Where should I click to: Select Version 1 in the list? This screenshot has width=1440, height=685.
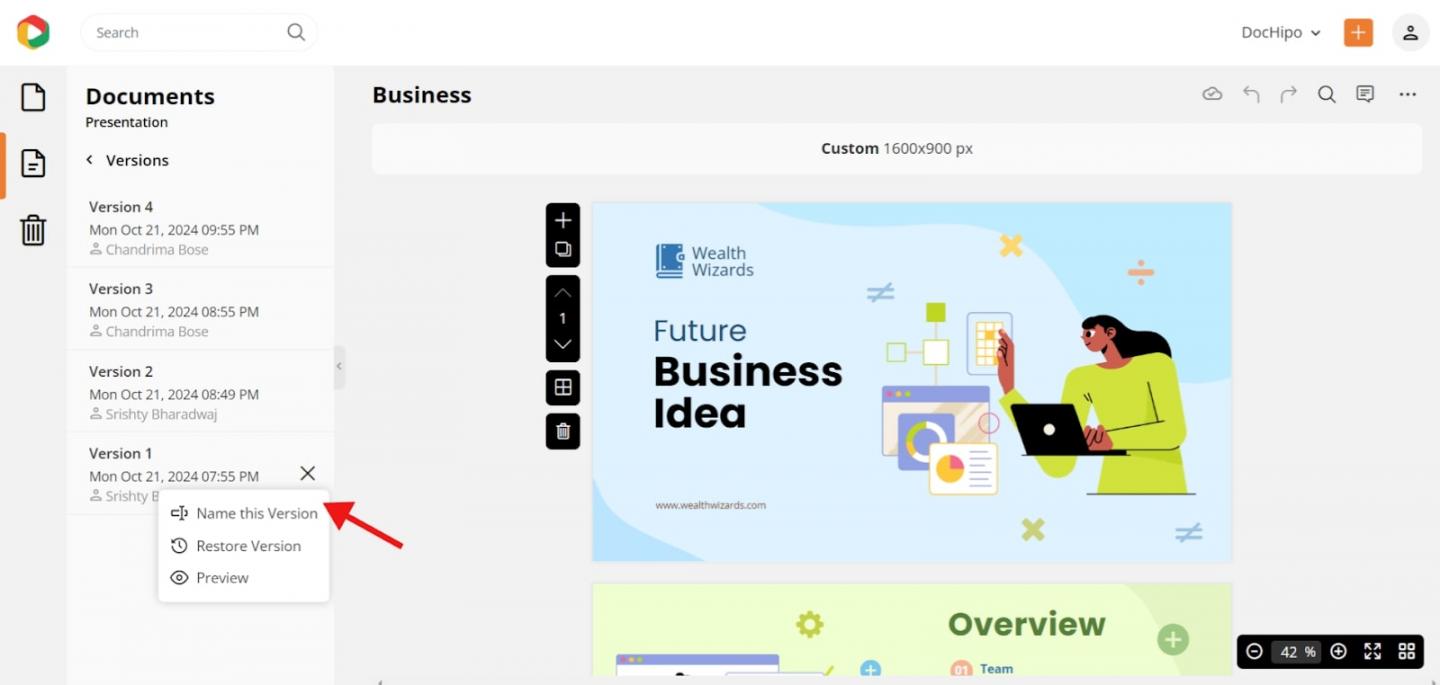point(201,473)
